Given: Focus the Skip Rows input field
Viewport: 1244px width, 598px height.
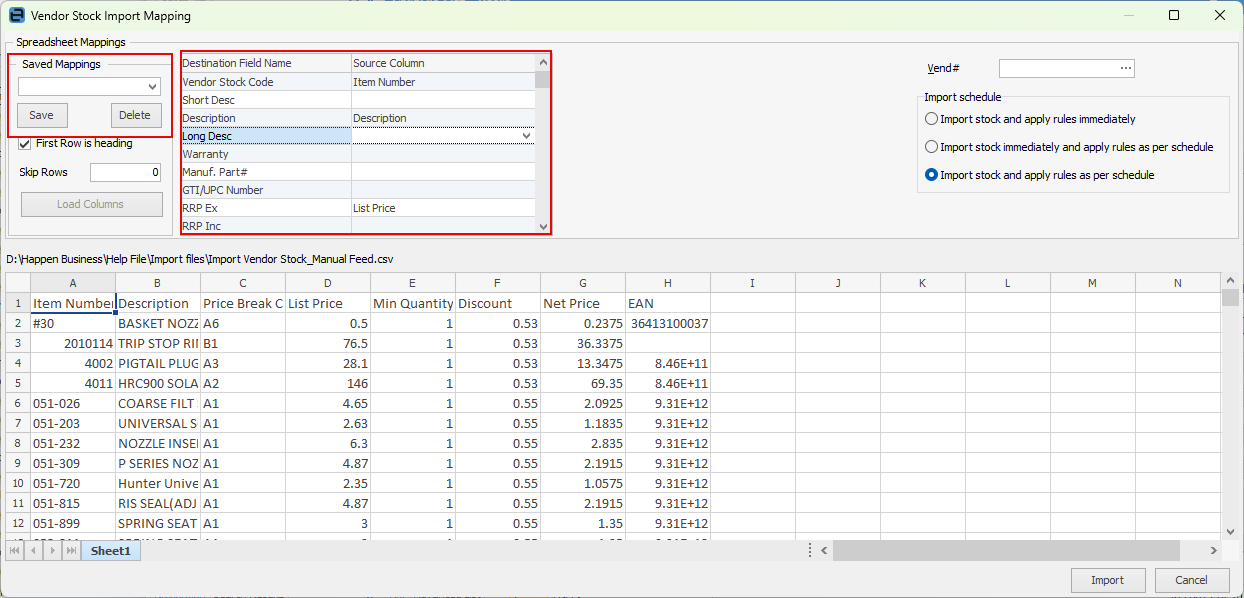Looking at the screenshot, I should [125, 172].
